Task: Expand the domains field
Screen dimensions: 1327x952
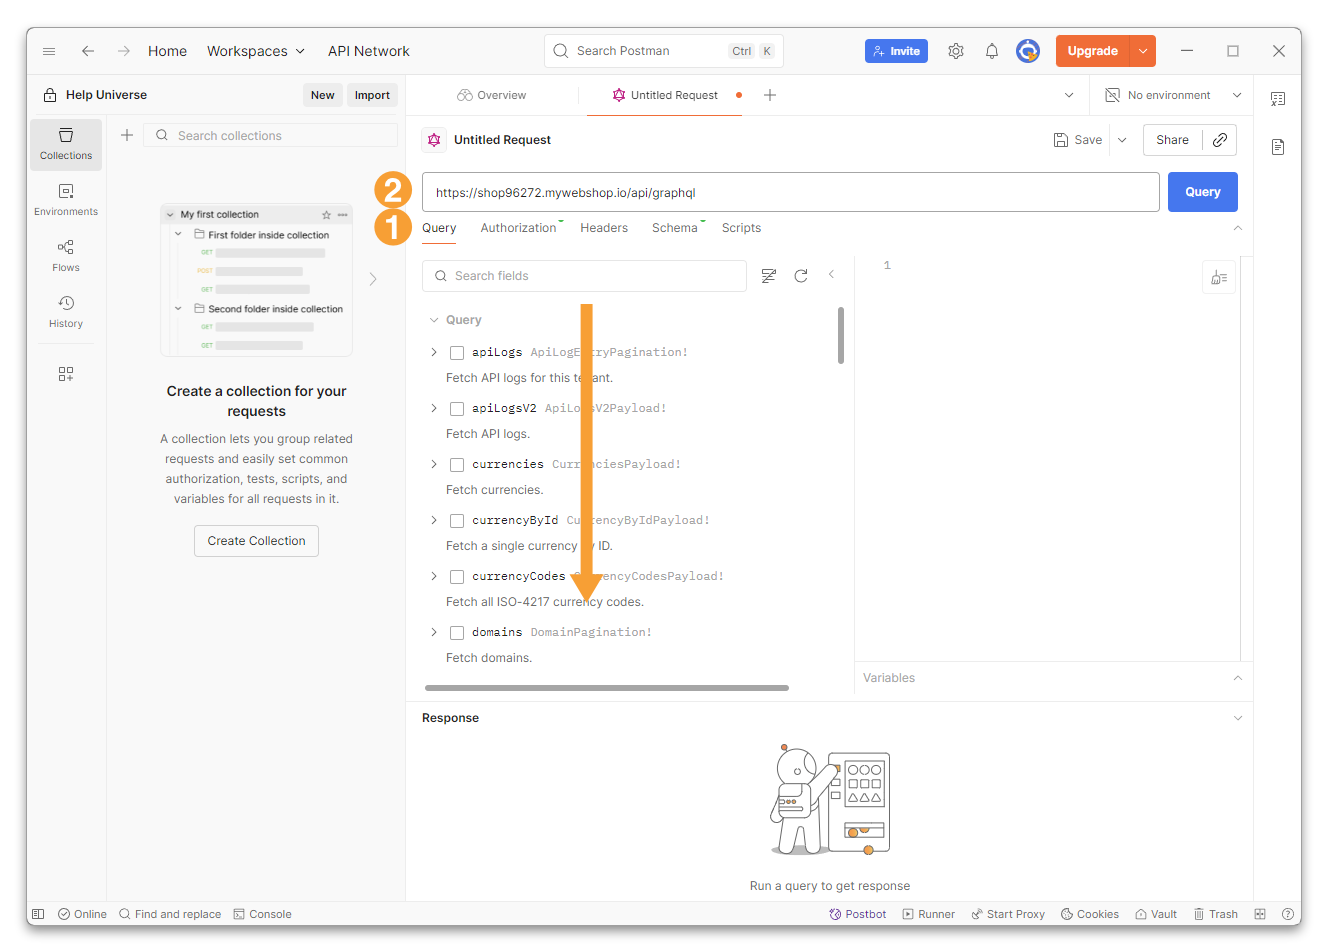Action: tap(434, 632)
